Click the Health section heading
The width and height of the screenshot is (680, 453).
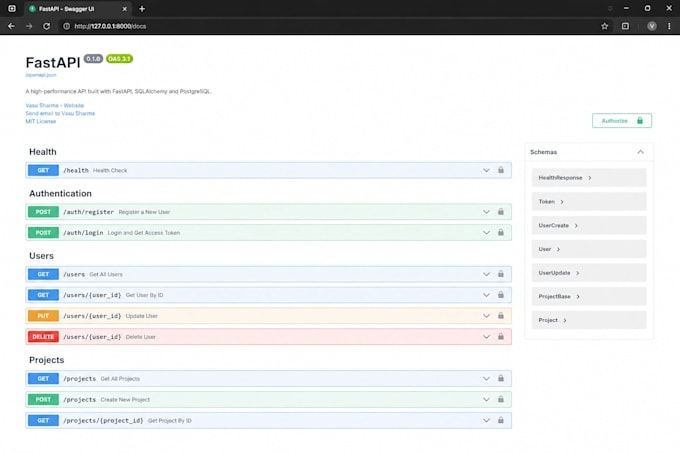[42, 152]
